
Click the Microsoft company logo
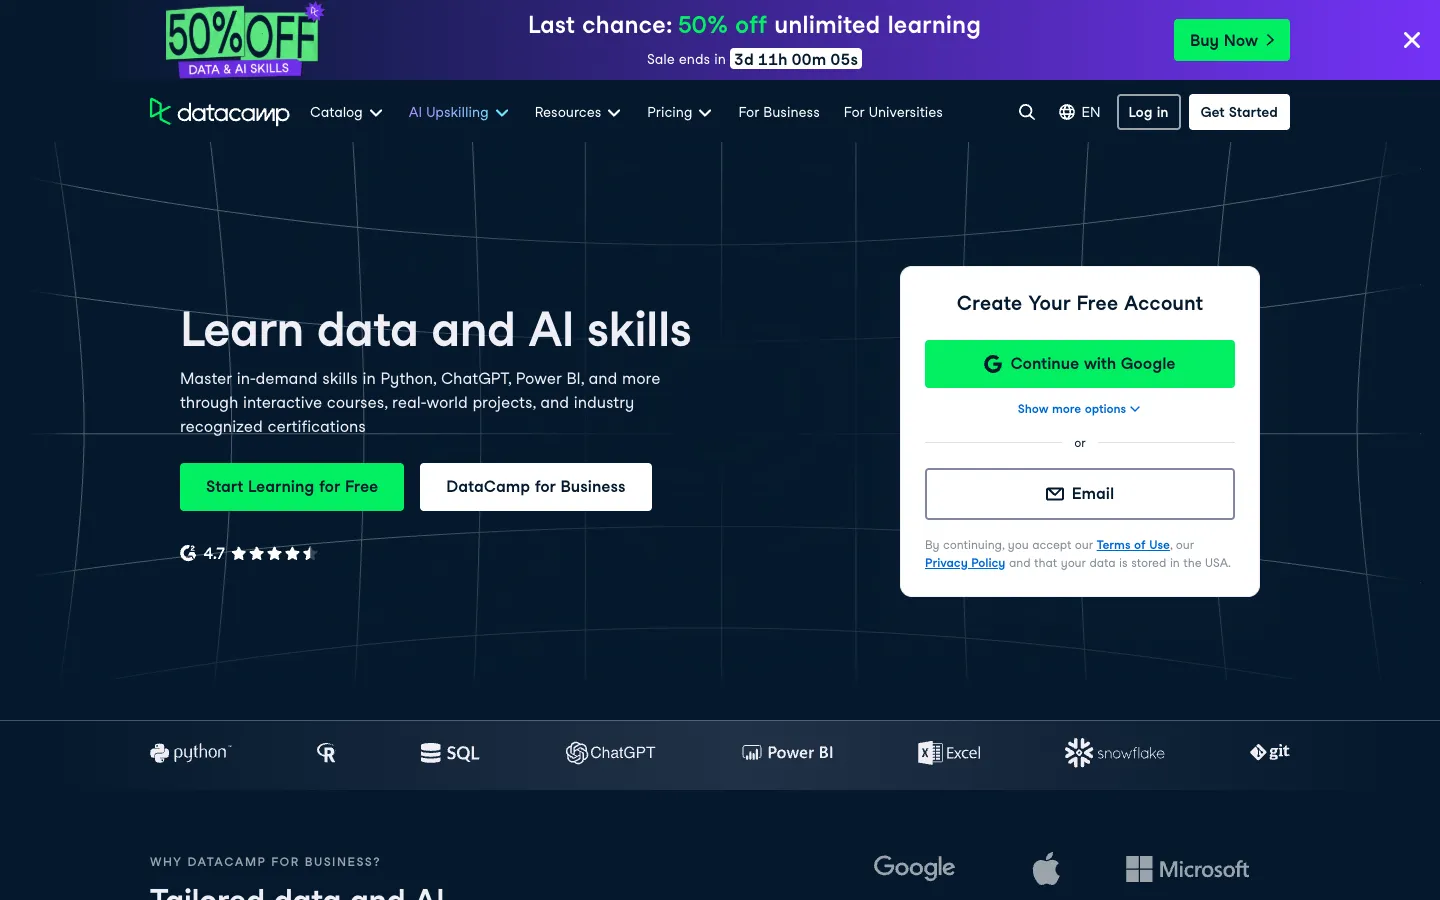tap(1187, 869)
